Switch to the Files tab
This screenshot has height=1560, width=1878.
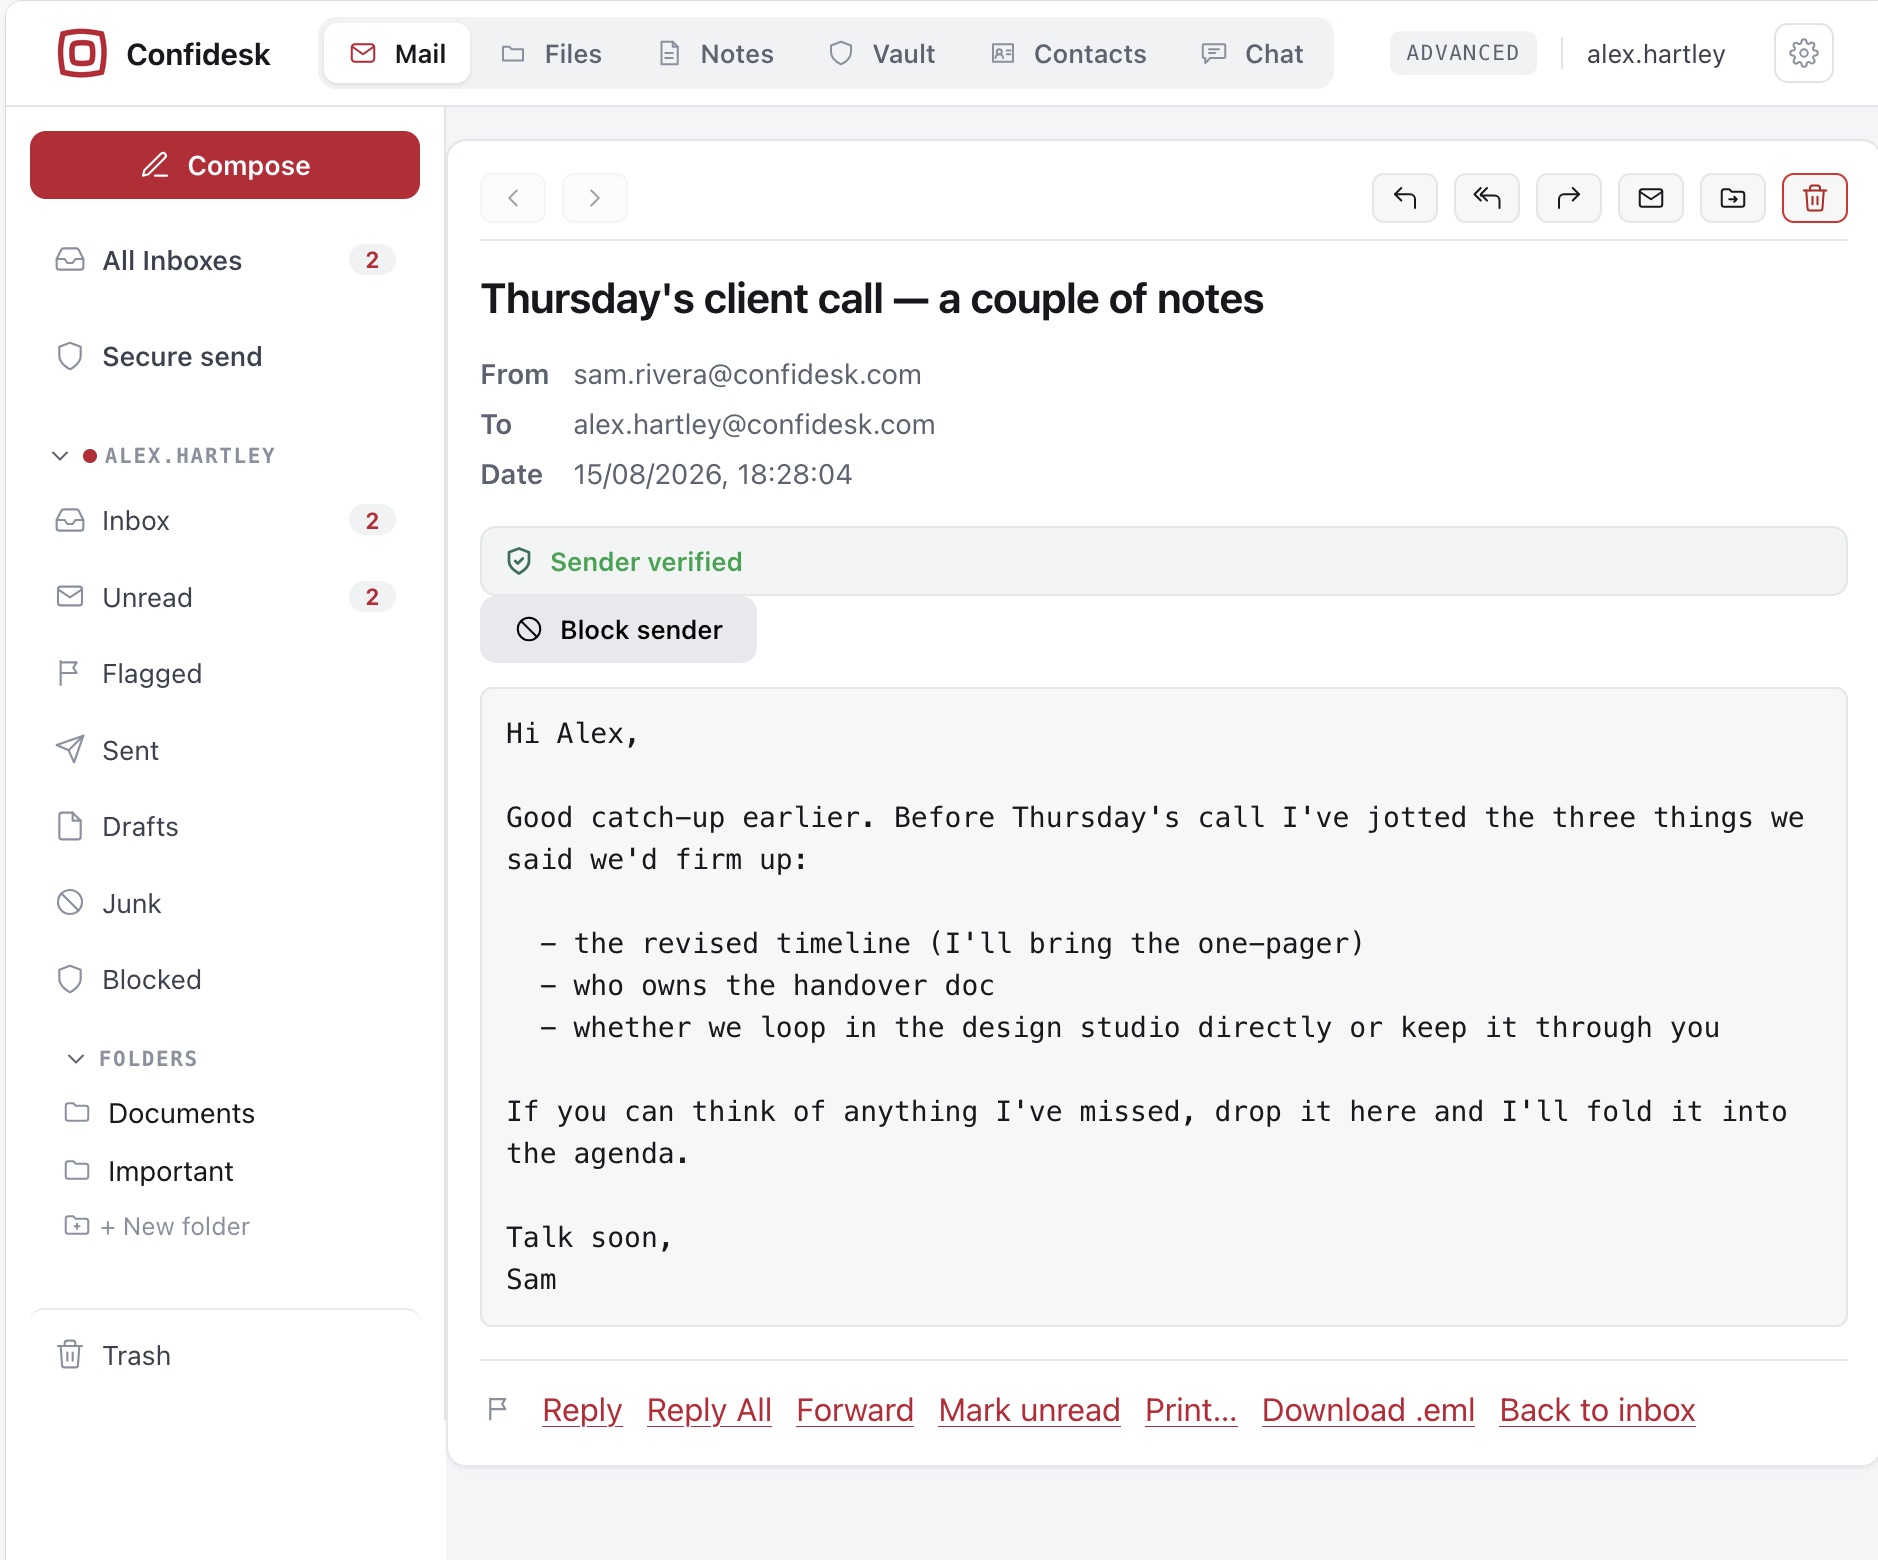coord(552,54)
